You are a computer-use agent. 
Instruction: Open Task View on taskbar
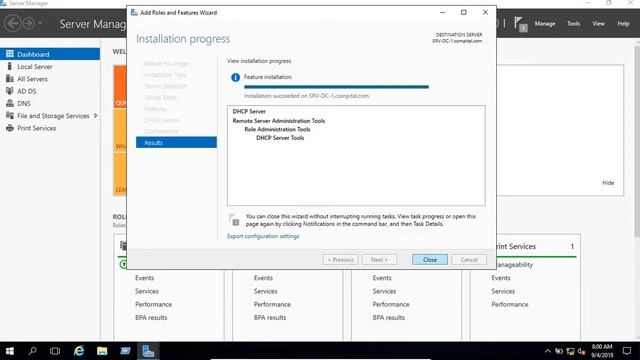click(x=55, y=351)
